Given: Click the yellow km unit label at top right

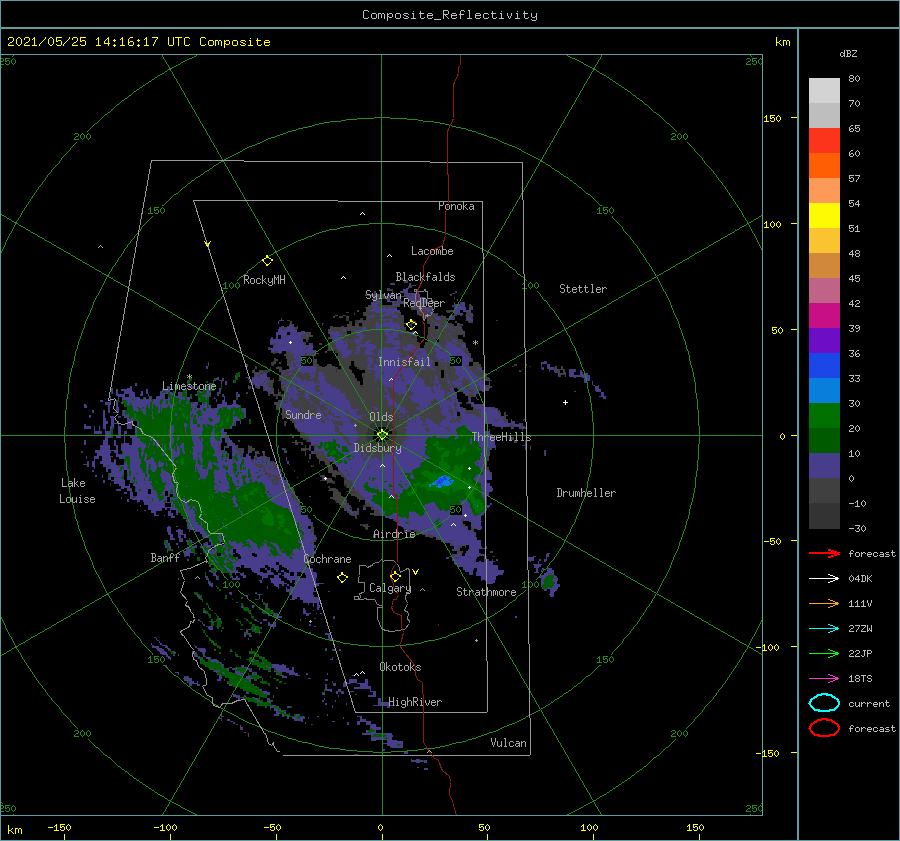Looking at the screenshot, I should (x=782, y=42).
